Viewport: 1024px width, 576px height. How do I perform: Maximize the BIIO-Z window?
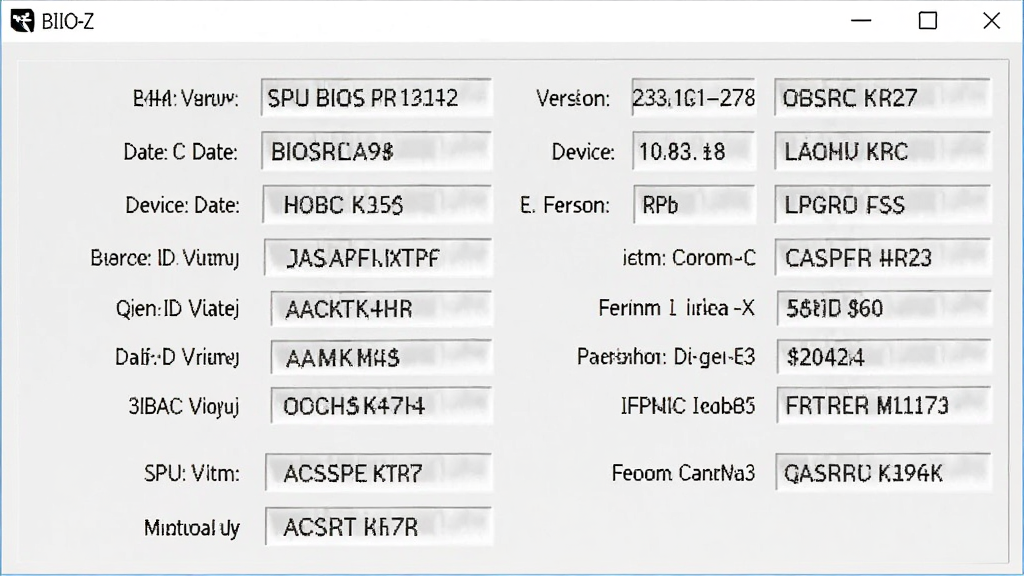pyautogui.click(x=927, y=21)
